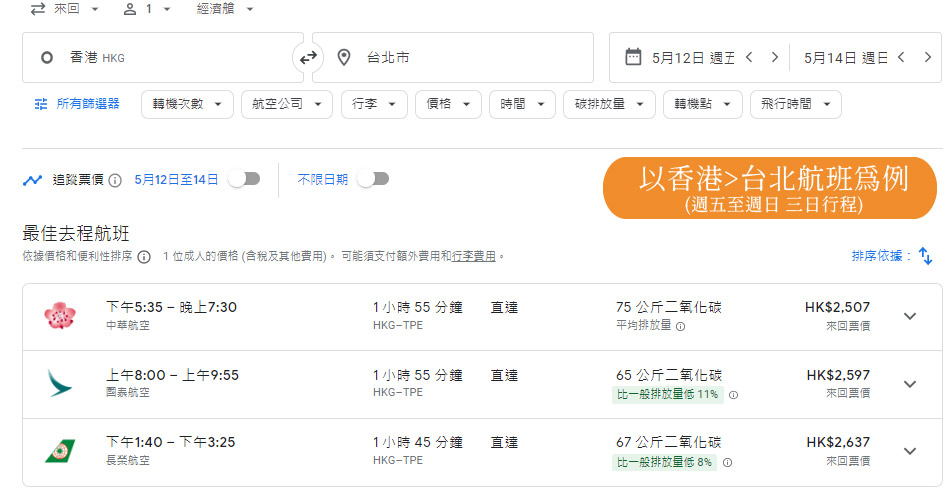The width and height of the screenshot is (947, 488).
Task: Click info icon beside 比一般排放量低 11%
Action: coord(733,394)
